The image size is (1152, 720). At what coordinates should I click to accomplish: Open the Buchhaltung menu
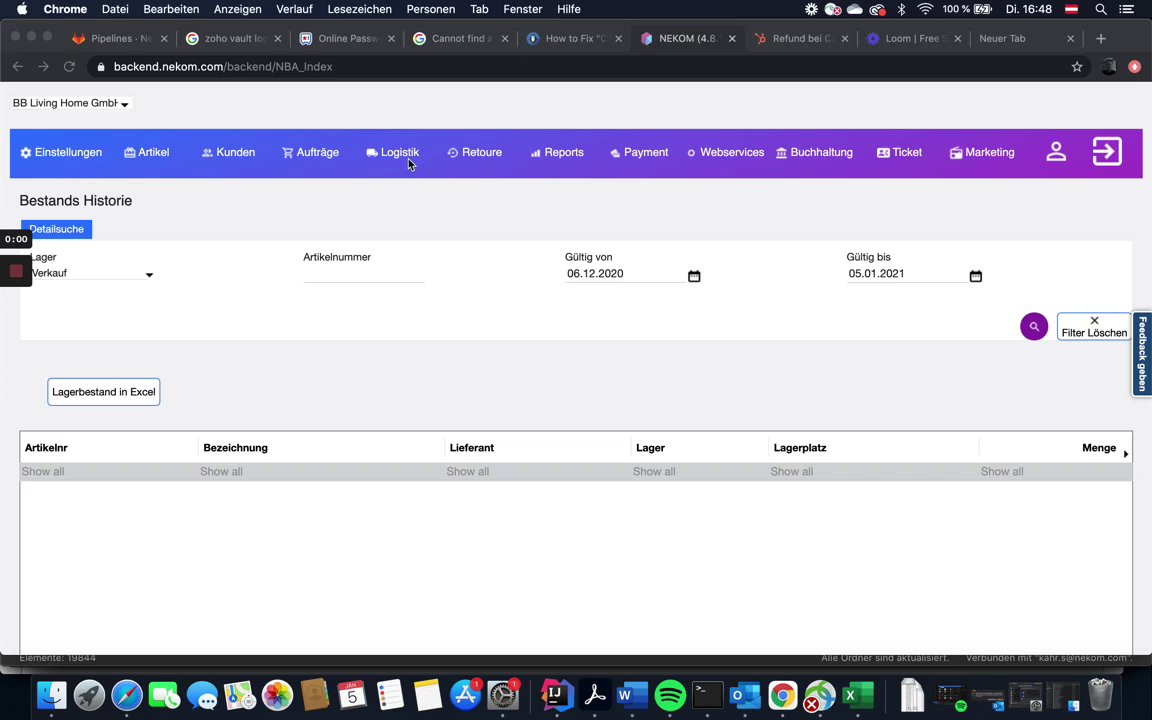coord(815,153)
